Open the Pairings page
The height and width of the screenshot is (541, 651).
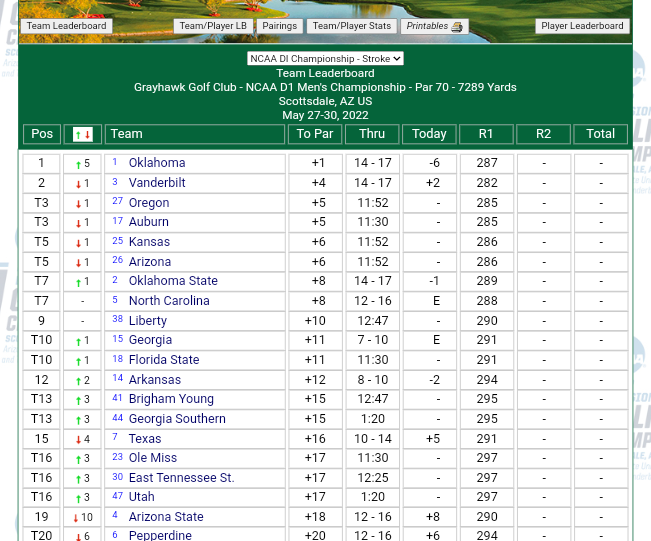click(x=279, y=26)
